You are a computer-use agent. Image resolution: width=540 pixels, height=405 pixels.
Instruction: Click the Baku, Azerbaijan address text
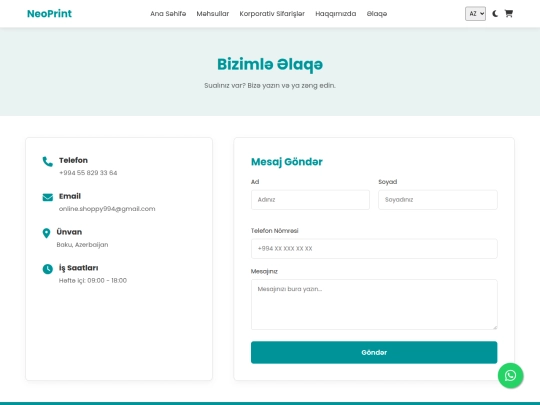pyautogui.click(x=82, y=245)
